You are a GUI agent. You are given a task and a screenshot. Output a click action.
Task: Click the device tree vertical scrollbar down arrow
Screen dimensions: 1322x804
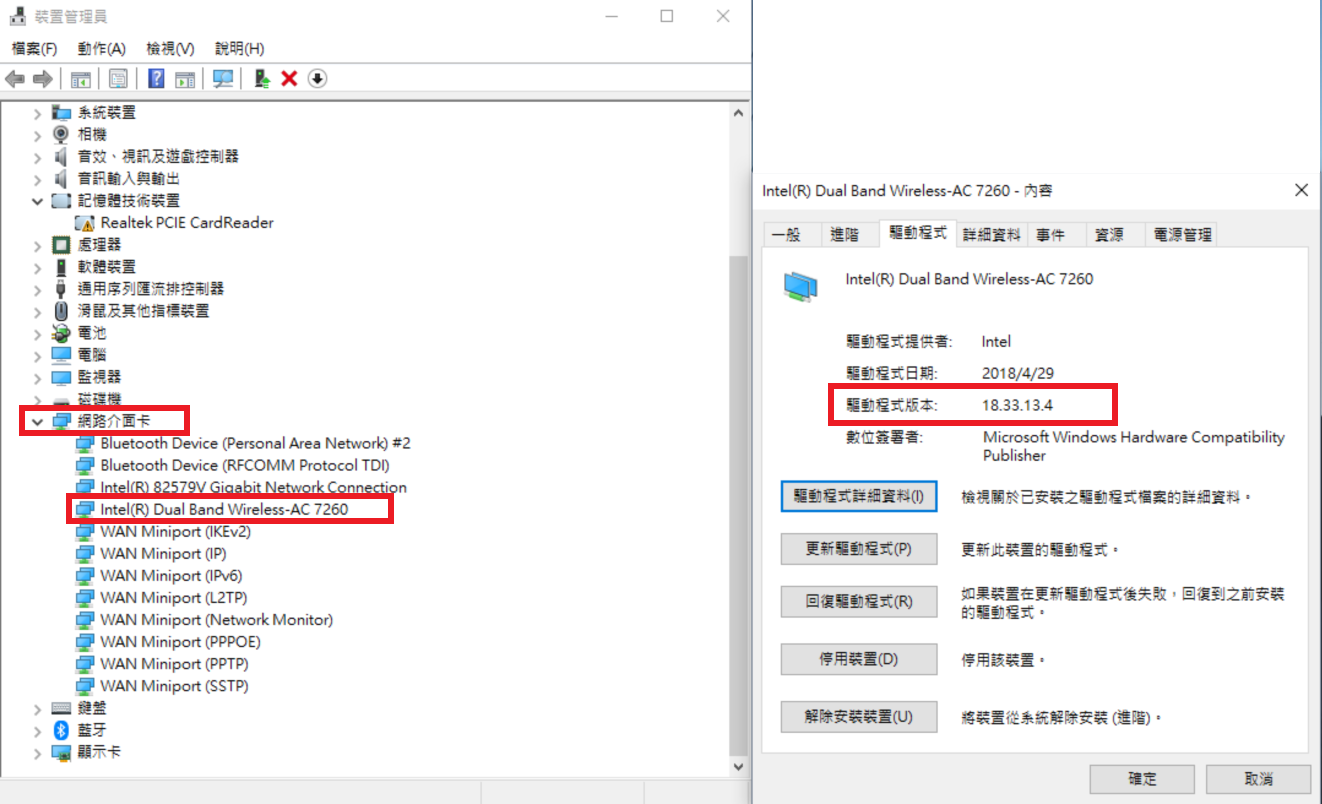739,767
